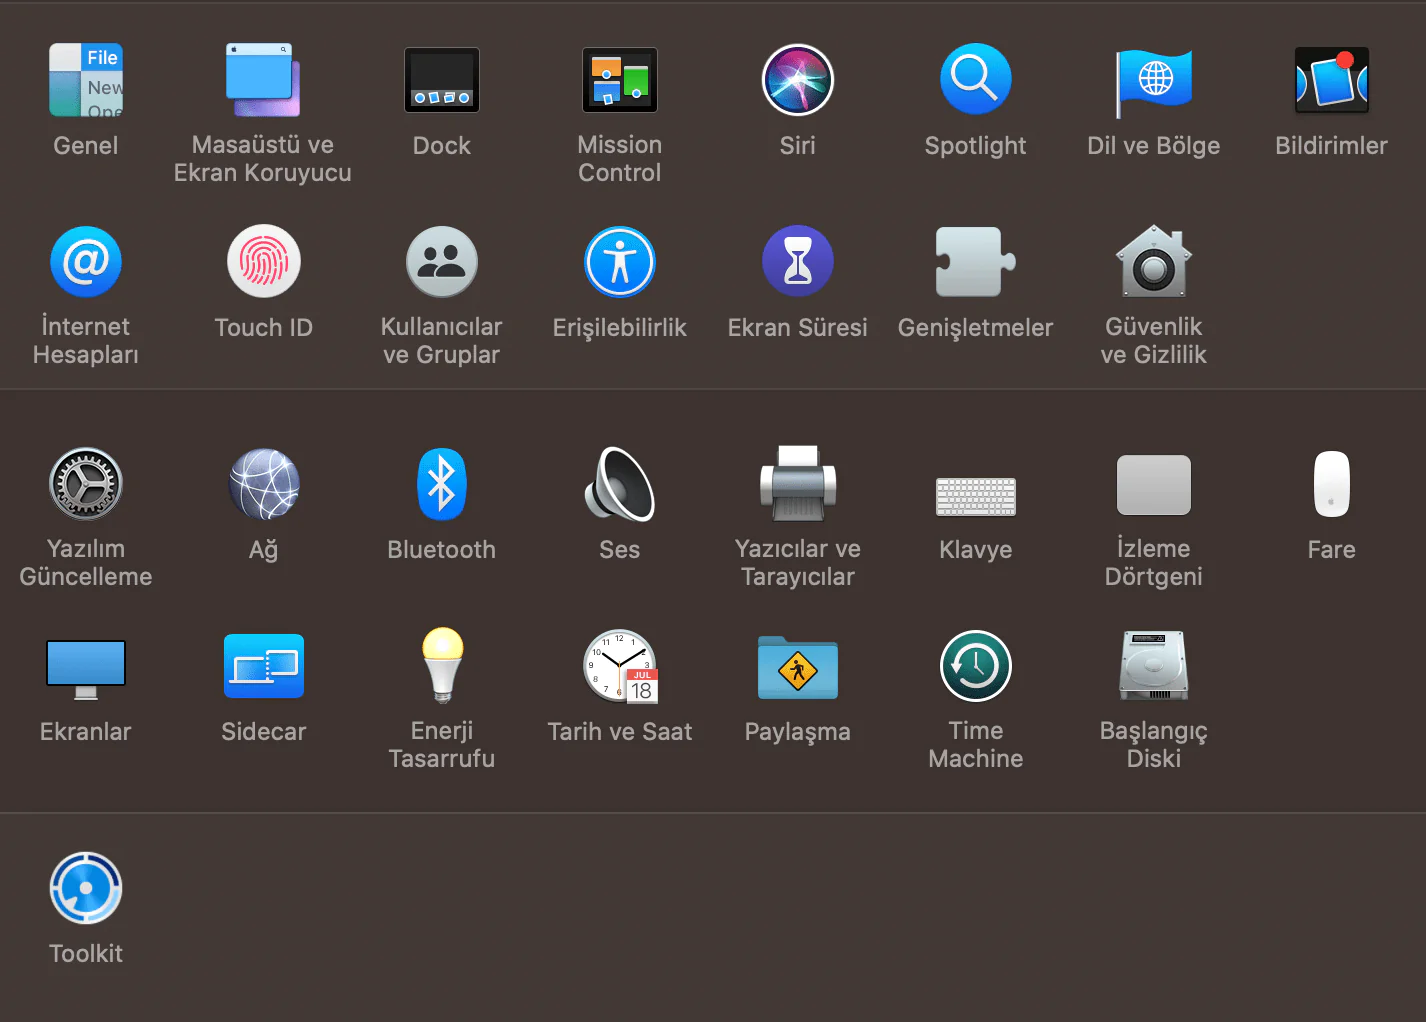The width and height of the screenshot is (1426, 1022).
Task: Open Masaüstü ve Ekran Koruyucu settings
Action: (263, 80)
